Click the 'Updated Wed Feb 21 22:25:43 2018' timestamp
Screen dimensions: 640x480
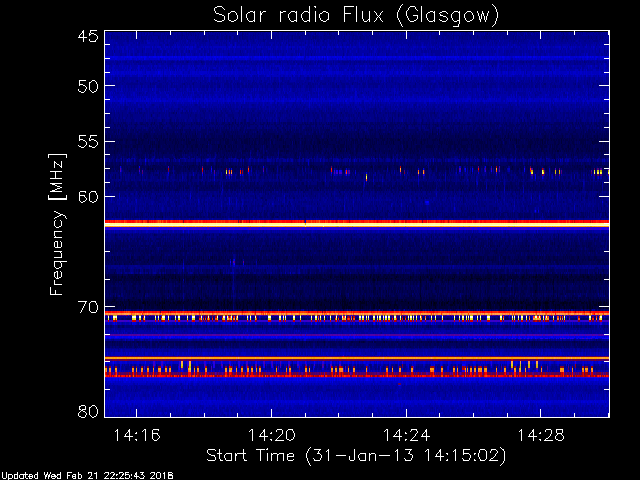pos(87,476)
